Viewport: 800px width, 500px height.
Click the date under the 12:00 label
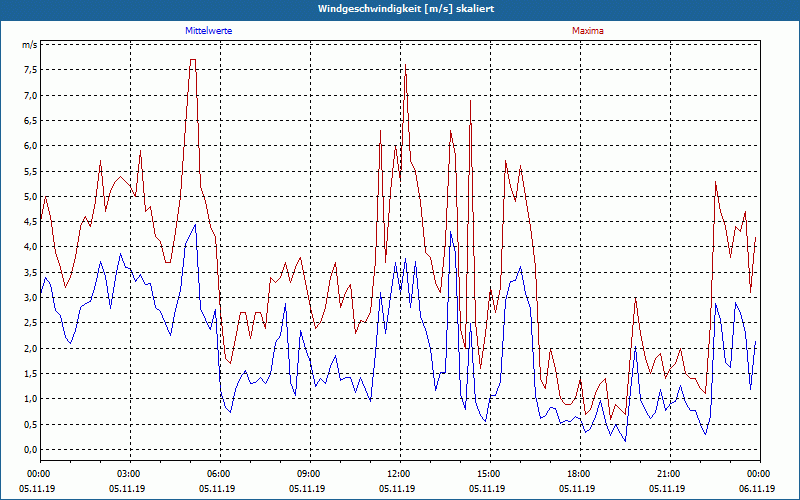(396, 488)
